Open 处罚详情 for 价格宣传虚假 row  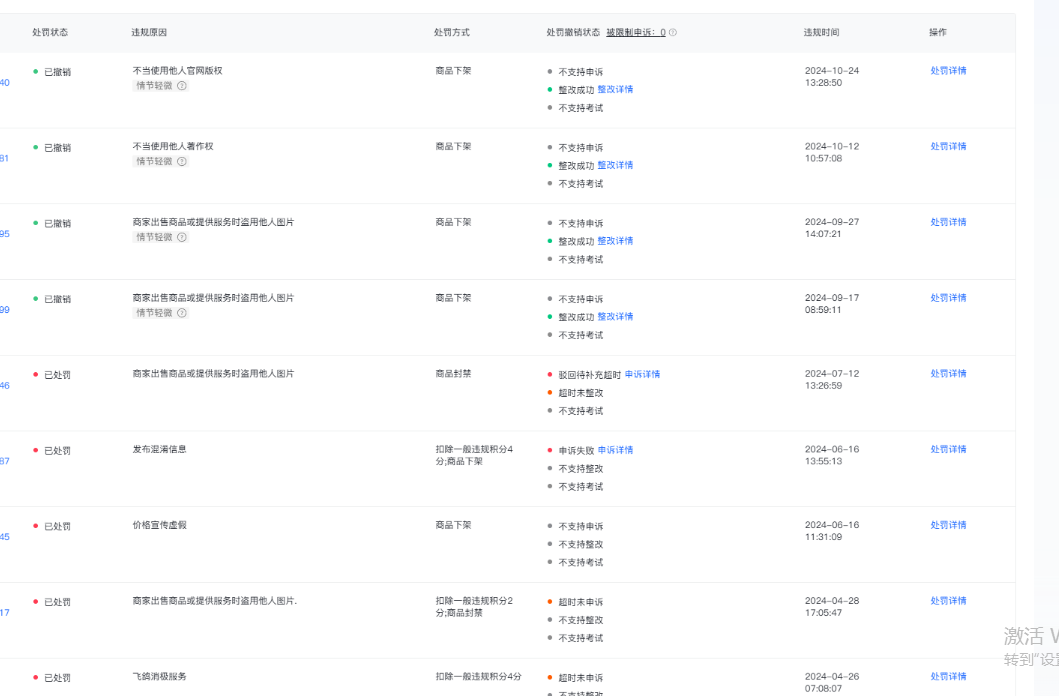pos(948,525)
